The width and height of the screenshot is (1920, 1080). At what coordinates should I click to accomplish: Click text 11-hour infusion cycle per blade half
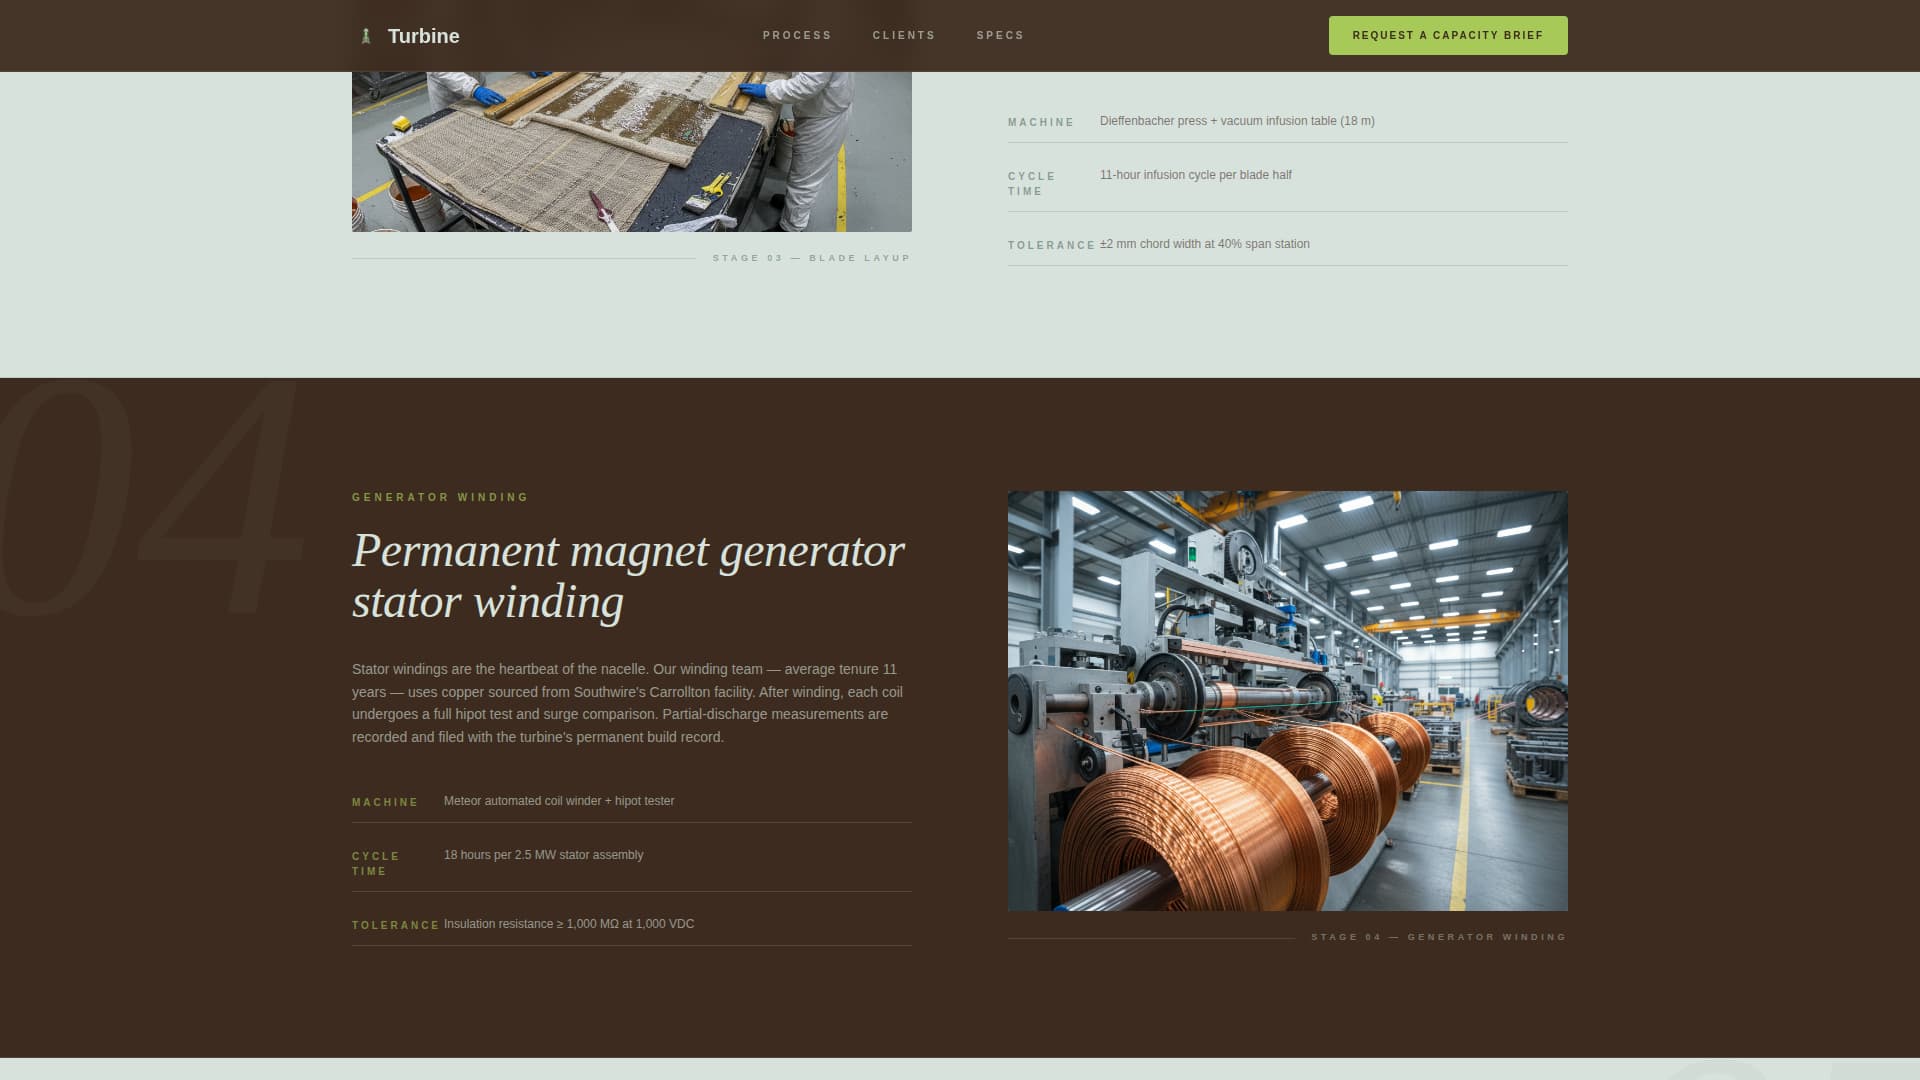pos(1196,175)
